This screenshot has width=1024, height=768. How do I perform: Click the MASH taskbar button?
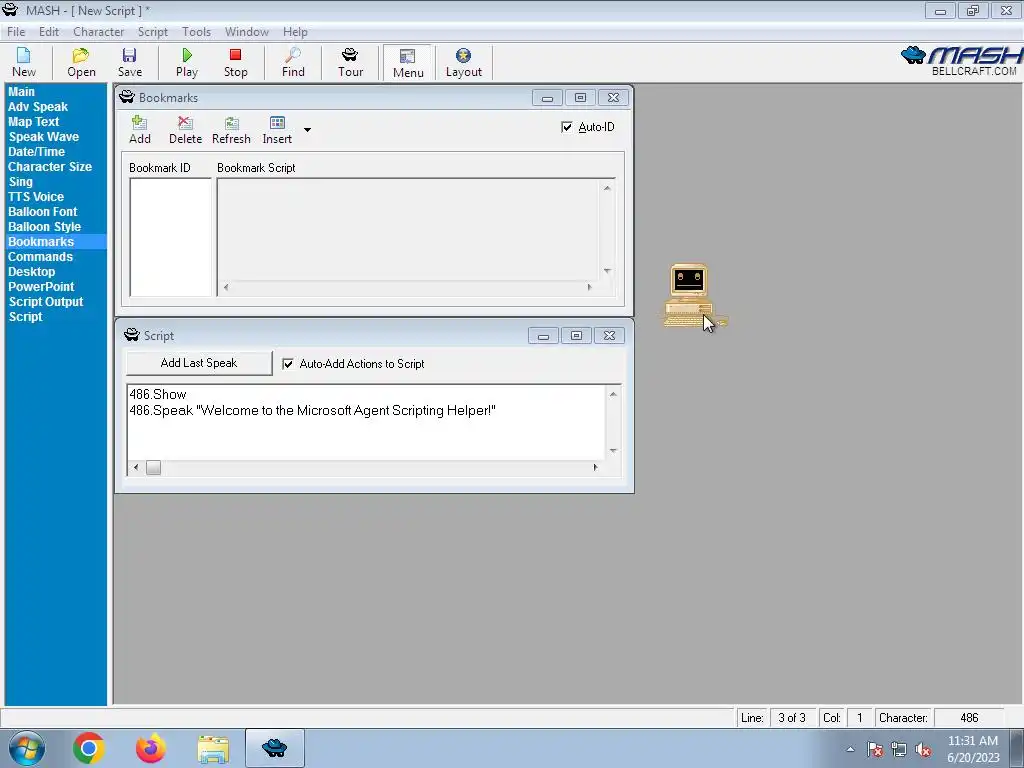tap(274, 748)
